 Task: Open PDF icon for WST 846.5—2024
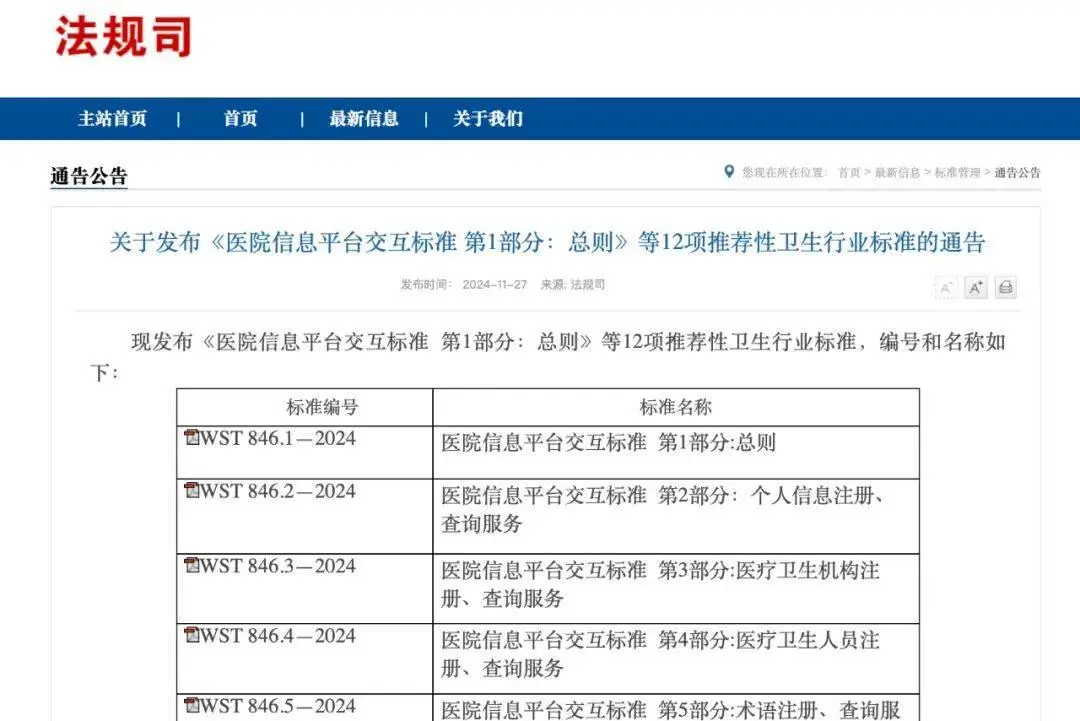tap(191, 705)
